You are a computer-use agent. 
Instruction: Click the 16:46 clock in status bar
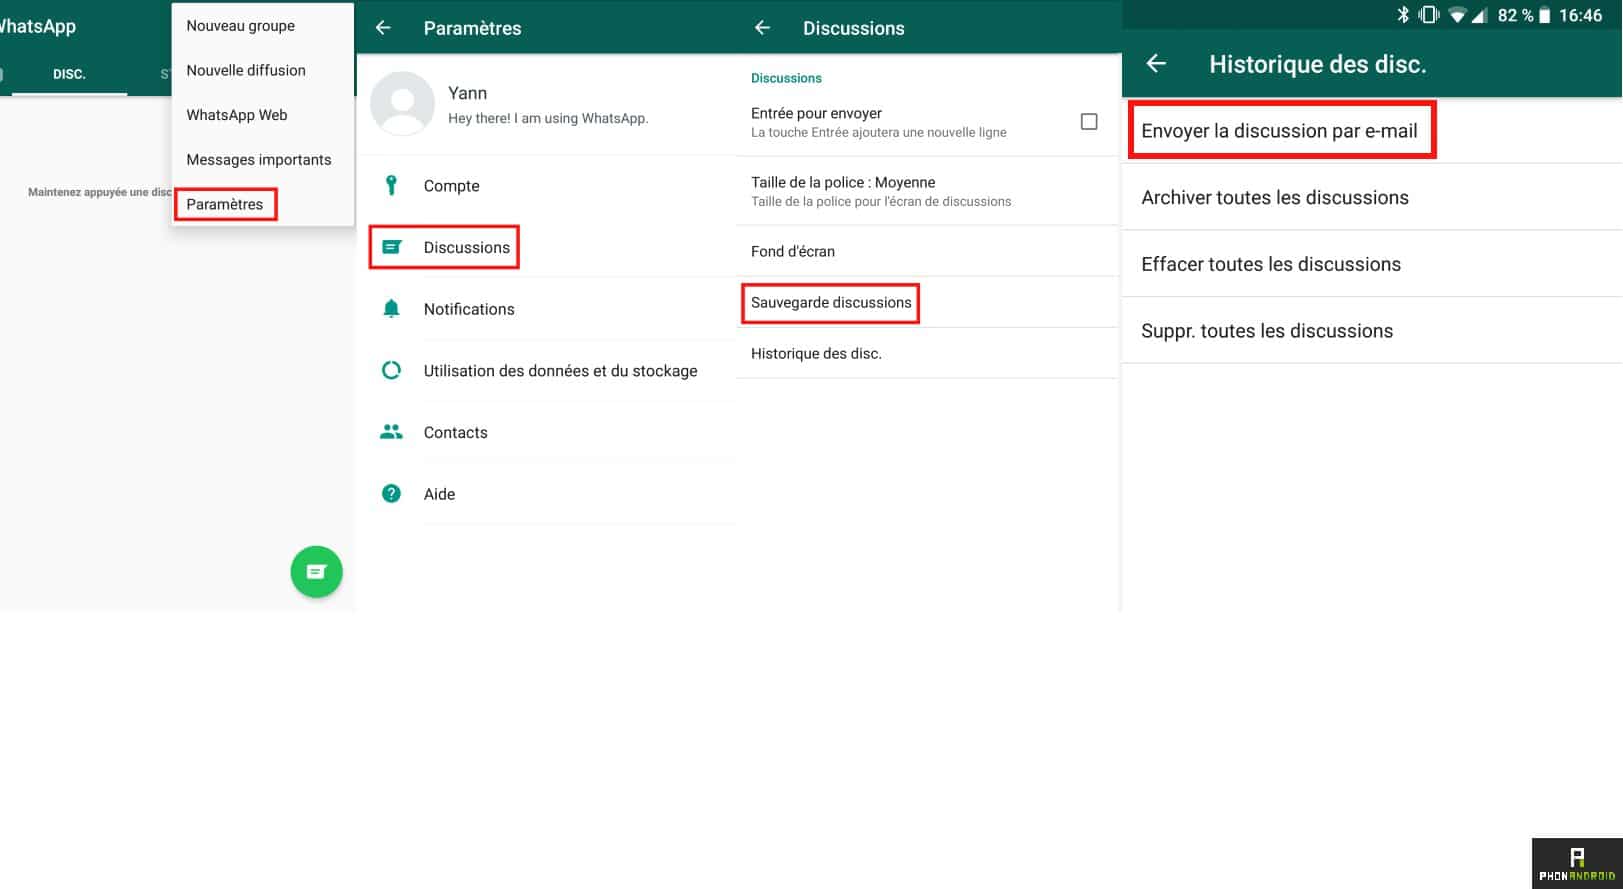click(1581, 15)
